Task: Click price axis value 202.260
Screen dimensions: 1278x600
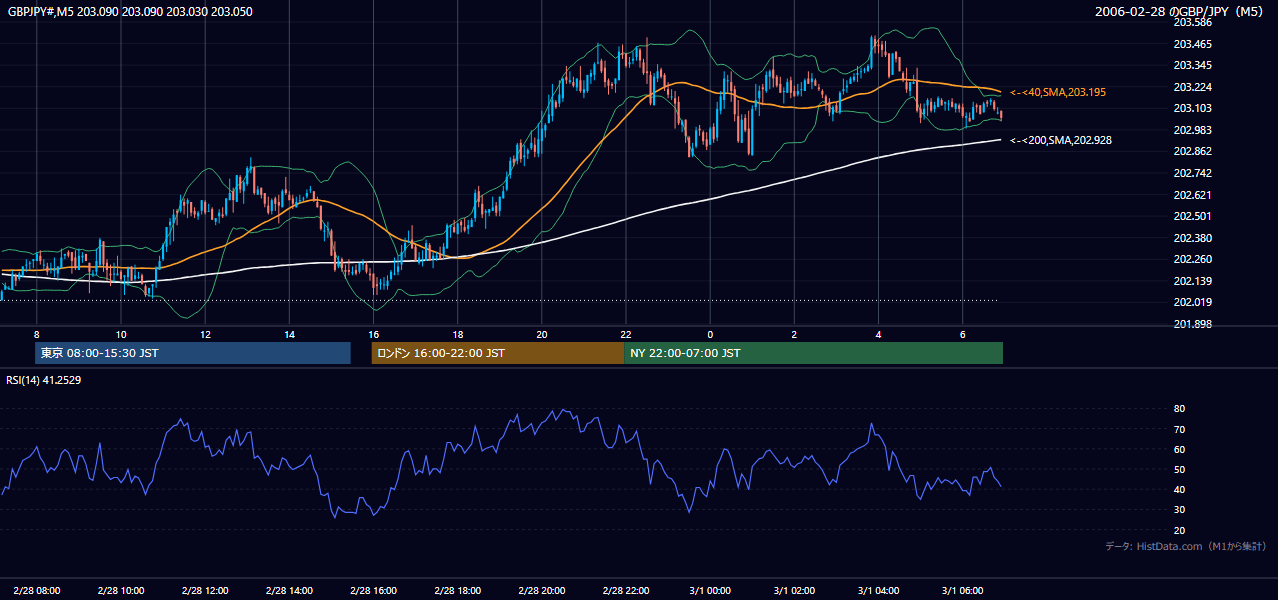Action: pos(1192,259)
